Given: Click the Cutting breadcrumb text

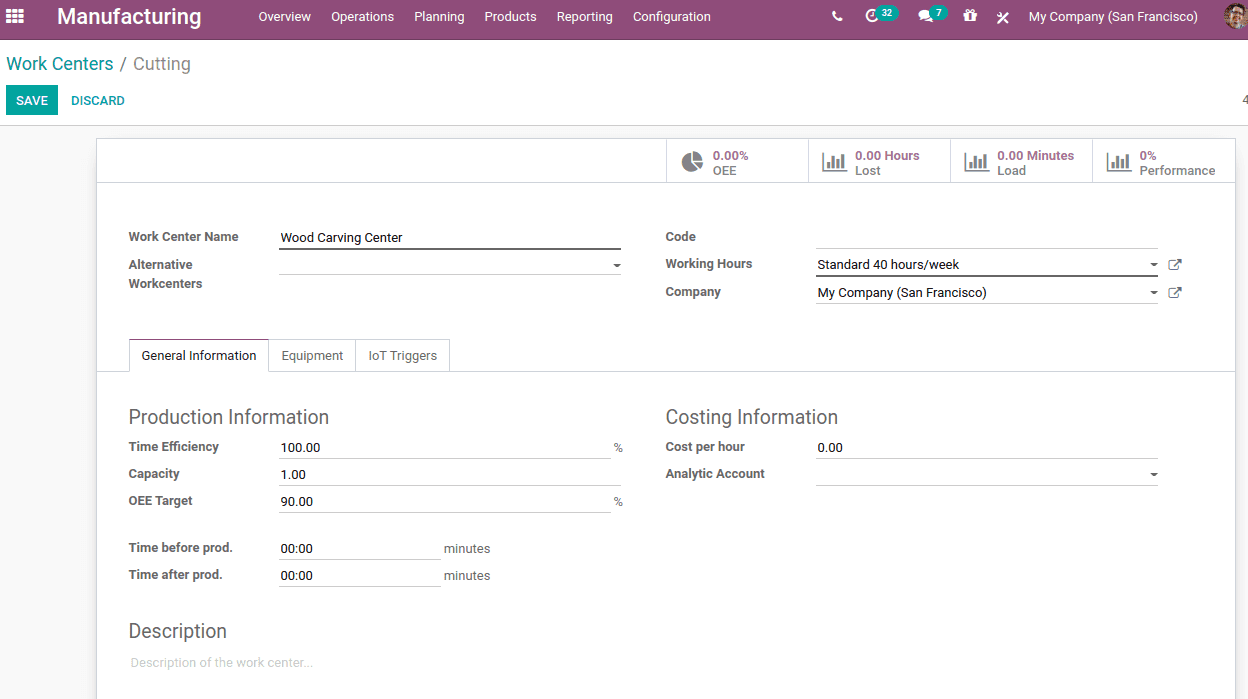Looking at the screenshot, I should pos(162,64).
